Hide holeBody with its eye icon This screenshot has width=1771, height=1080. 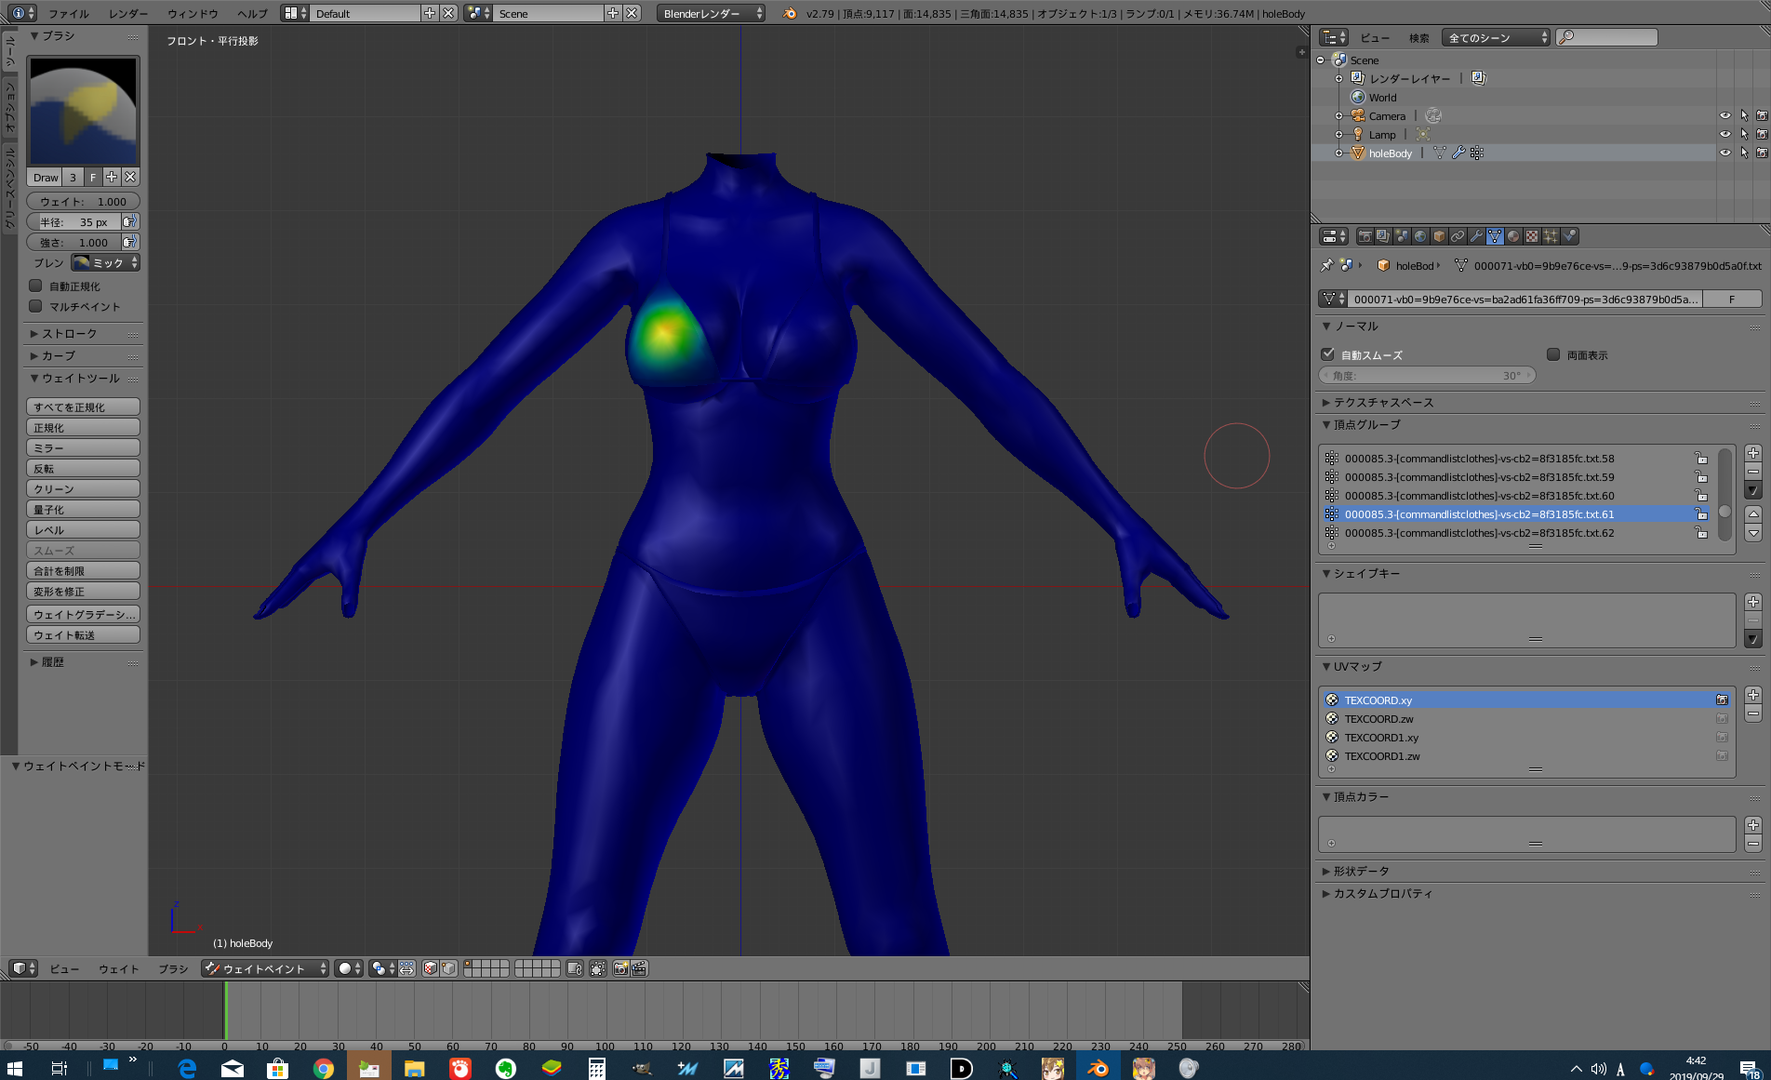click(x=1725, y=153)
